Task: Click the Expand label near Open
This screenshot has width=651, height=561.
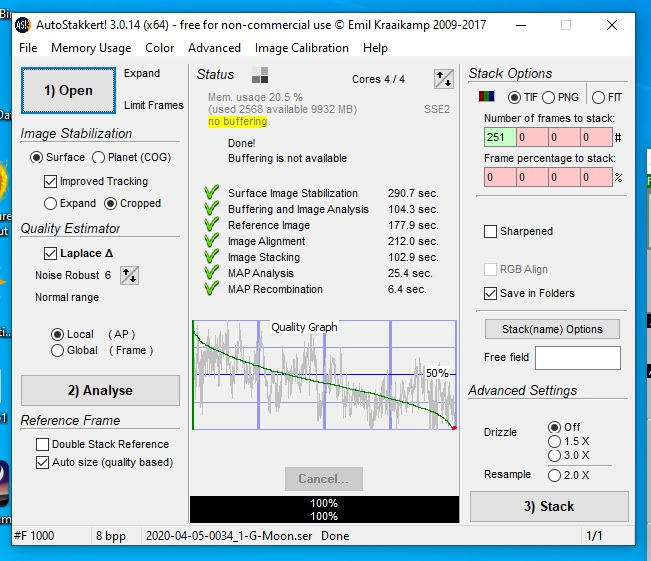Action: [142, 73]
